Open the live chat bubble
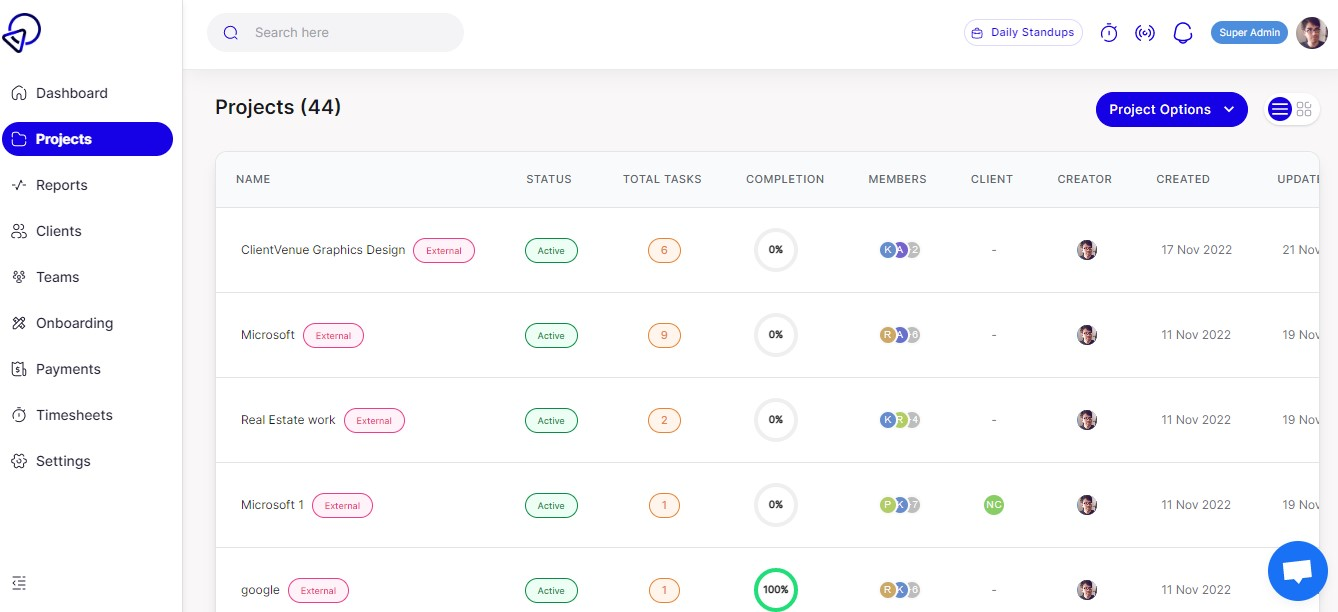 pos(1297,570)
